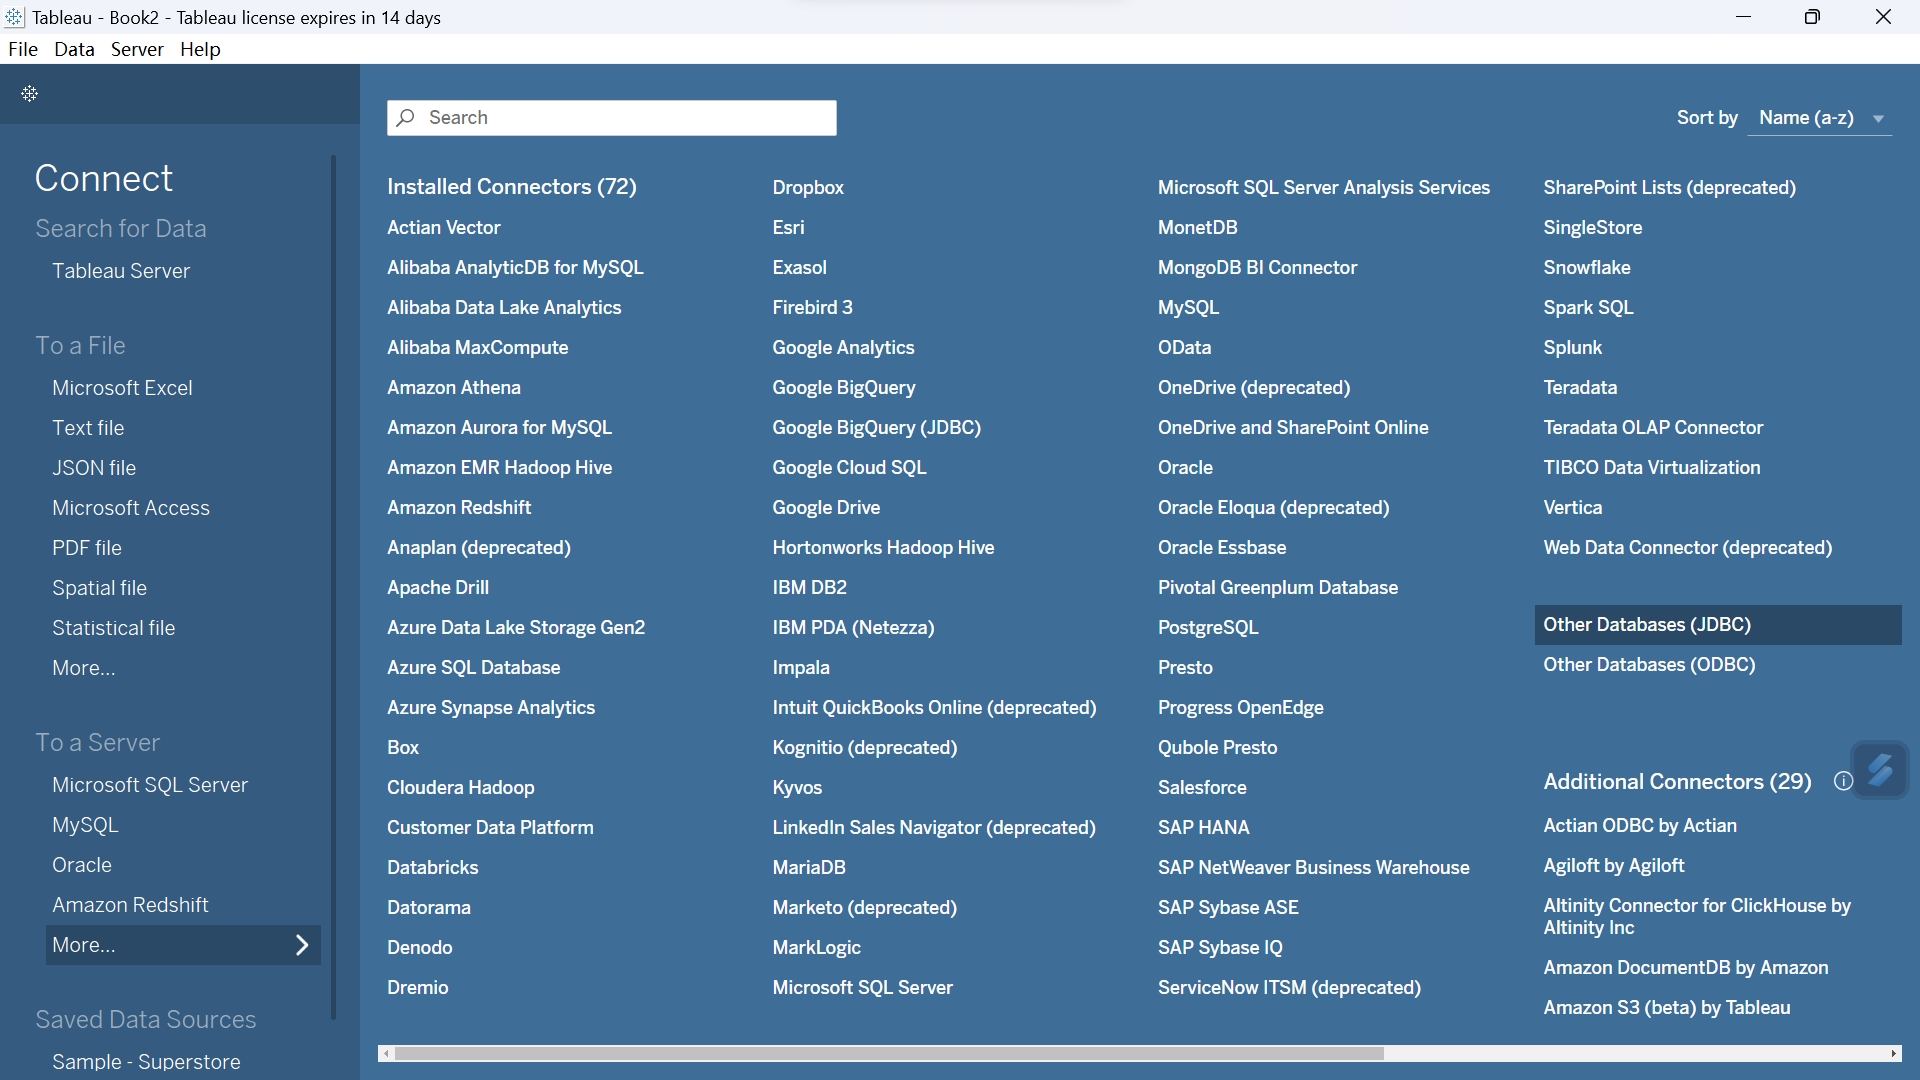The width and height of the screenshot is (1920, 1080).
Task: Click the search magnifier icon
Action: pos(405,118)
